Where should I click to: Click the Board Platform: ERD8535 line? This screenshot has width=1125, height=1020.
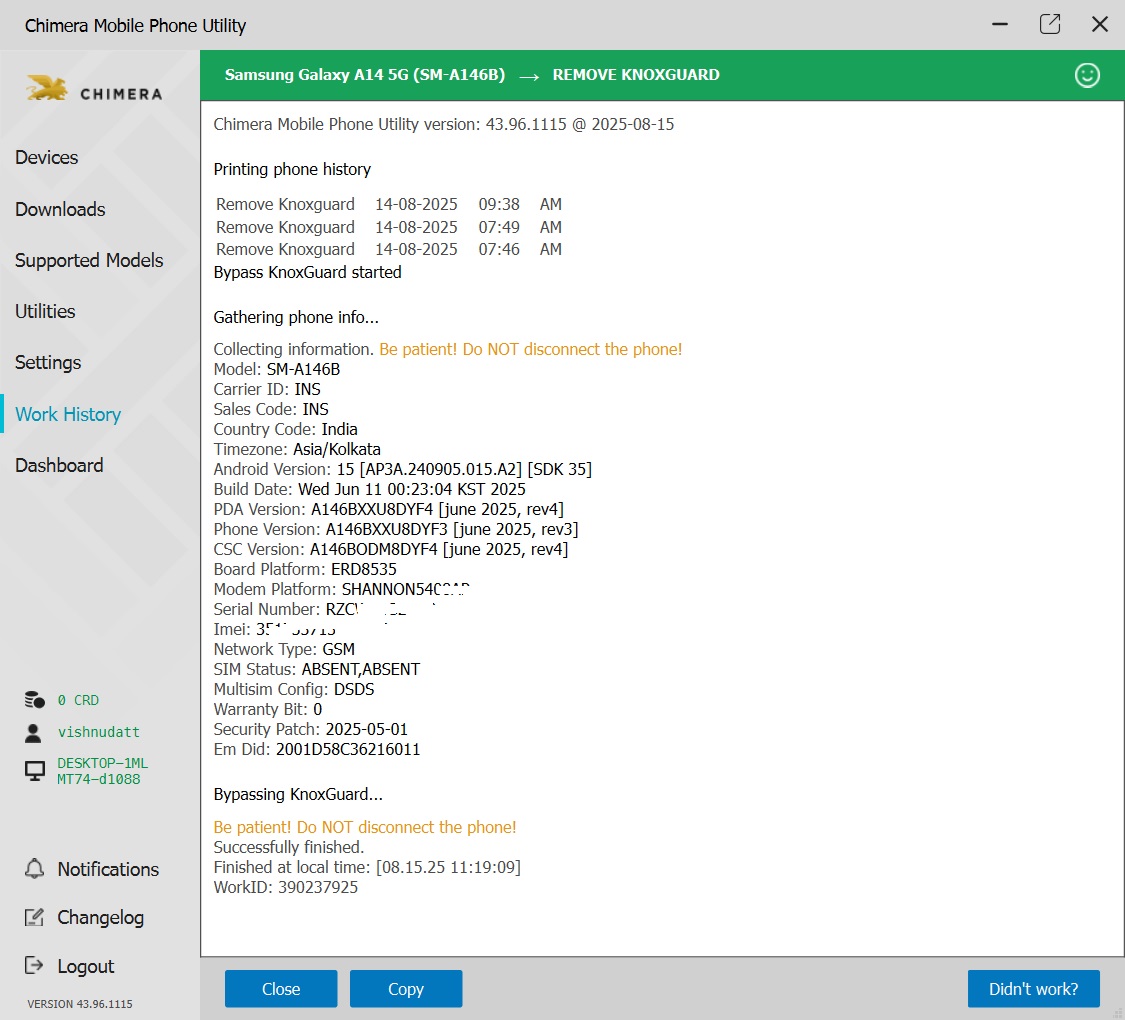[x=304, y=569]
